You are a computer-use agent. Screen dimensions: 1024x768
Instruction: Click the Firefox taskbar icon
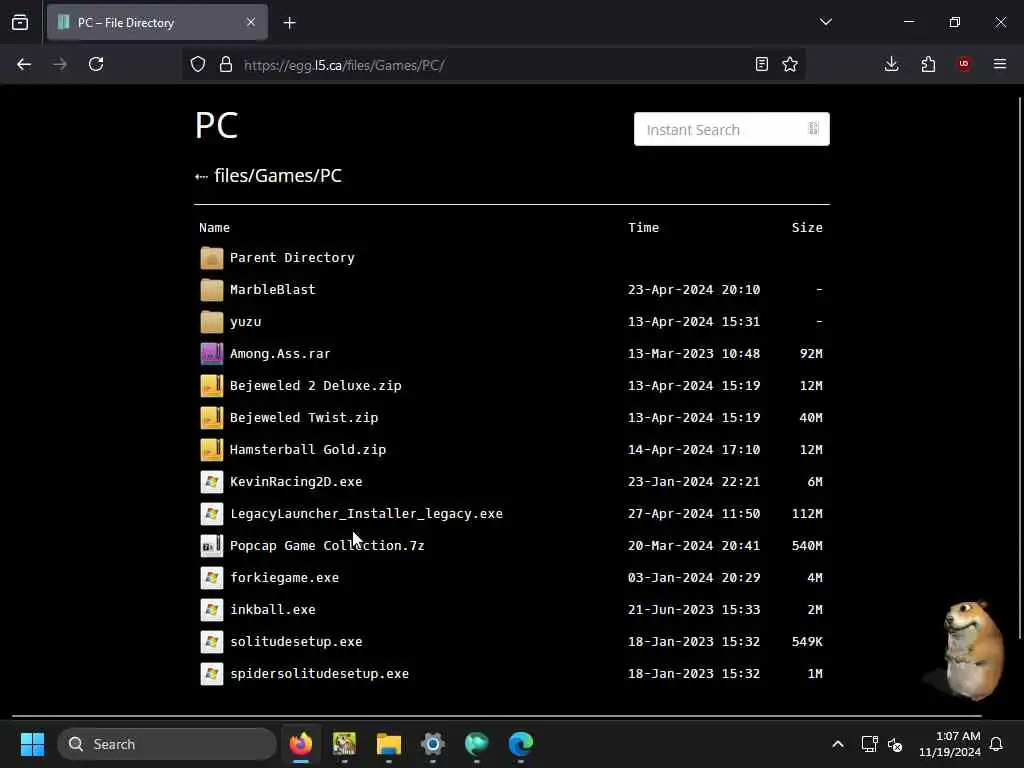click(300, 744)
